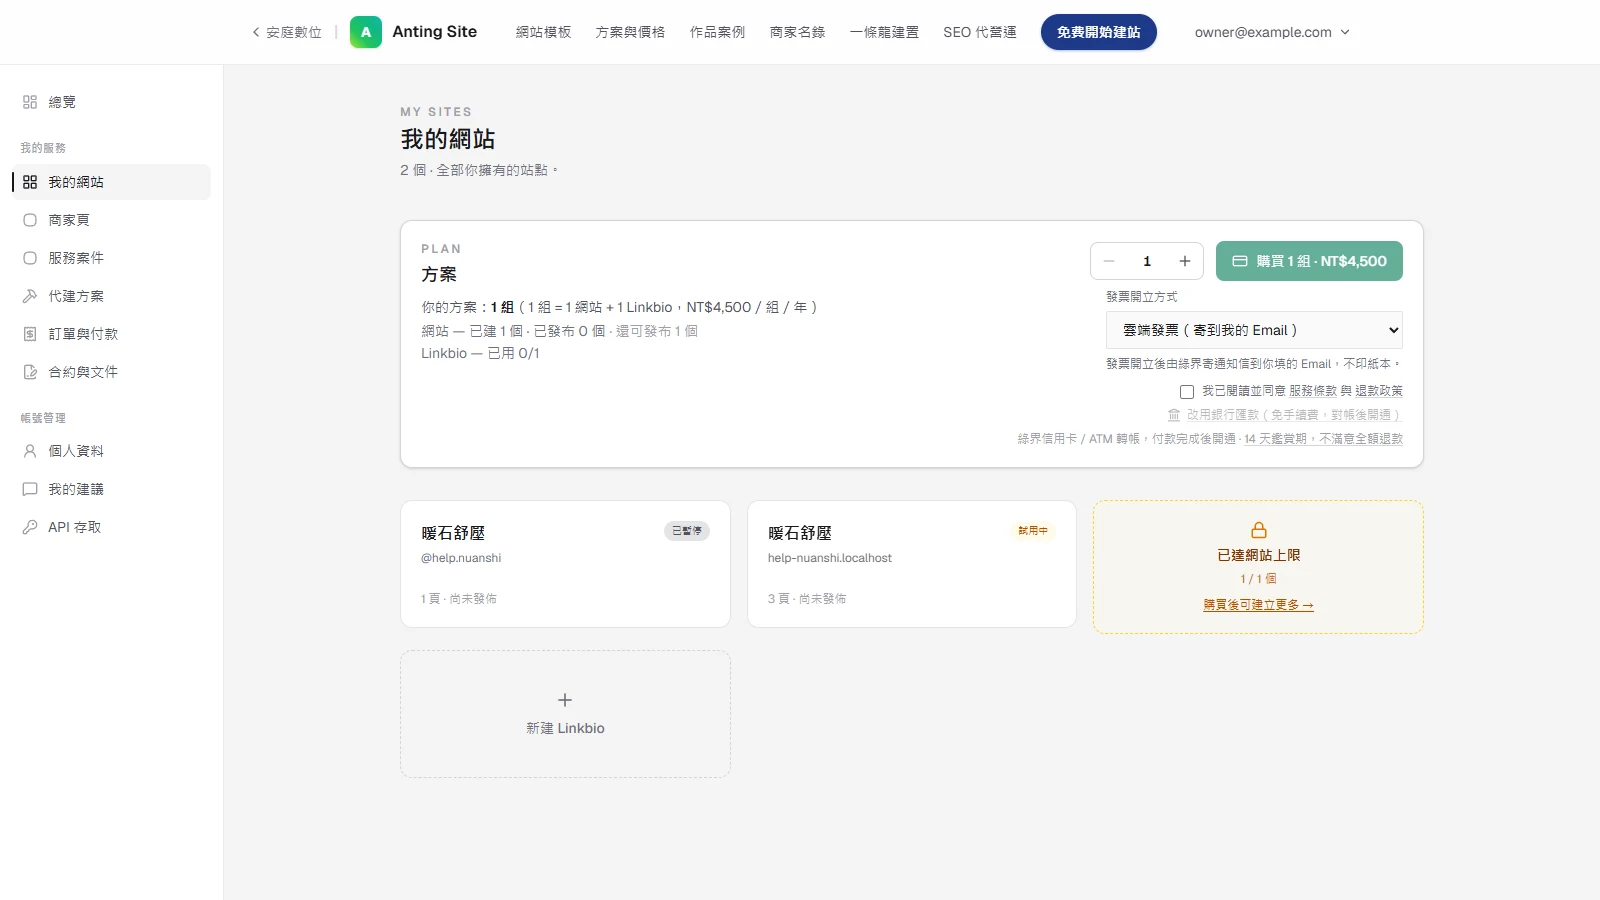Select 總覽 in the sidebar
This screenshot has width=1600, height=900.
click(x=111, y=102)
